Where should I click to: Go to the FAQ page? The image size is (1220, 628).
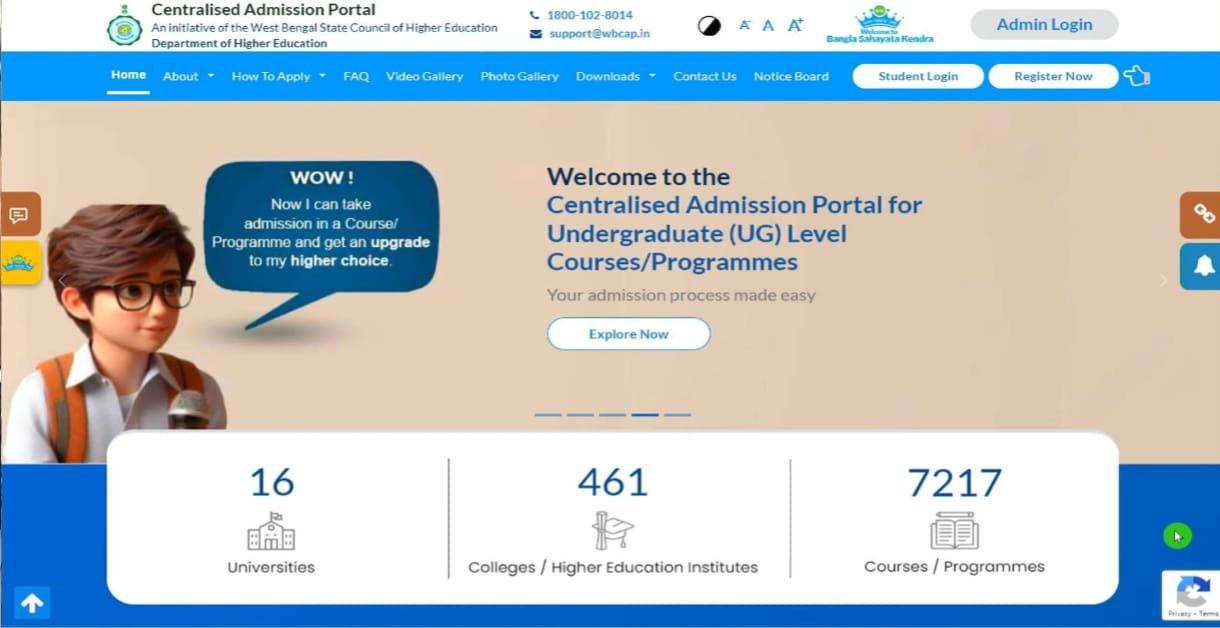[x=356, y=76]
